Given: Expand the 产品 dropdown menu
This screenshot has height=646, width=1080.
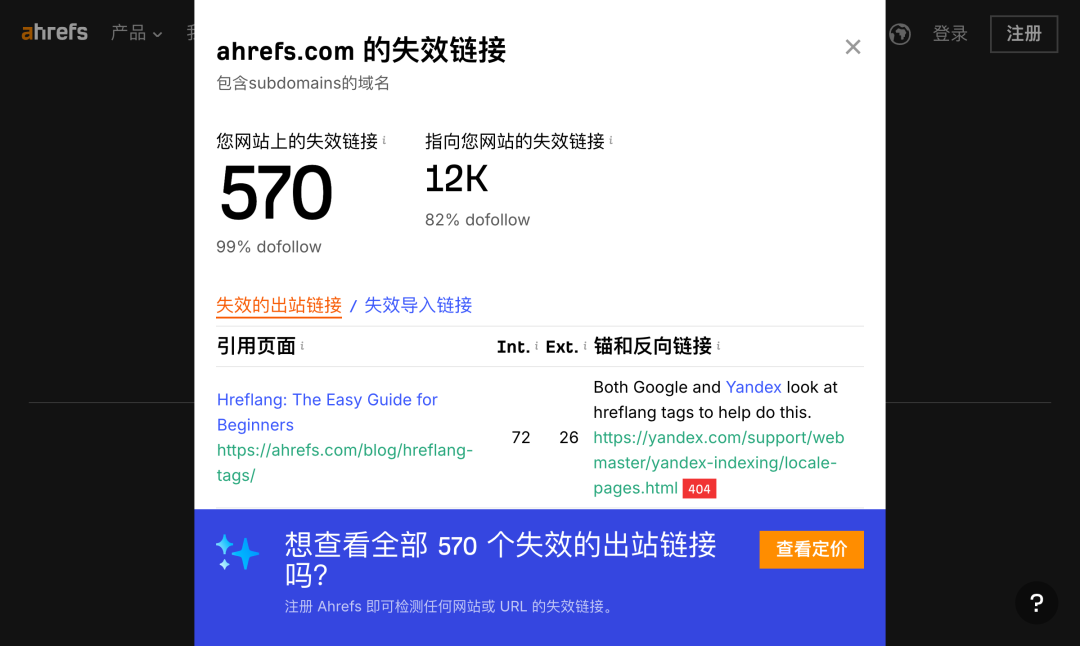Looking at the screenshot, I should [136, 33].
